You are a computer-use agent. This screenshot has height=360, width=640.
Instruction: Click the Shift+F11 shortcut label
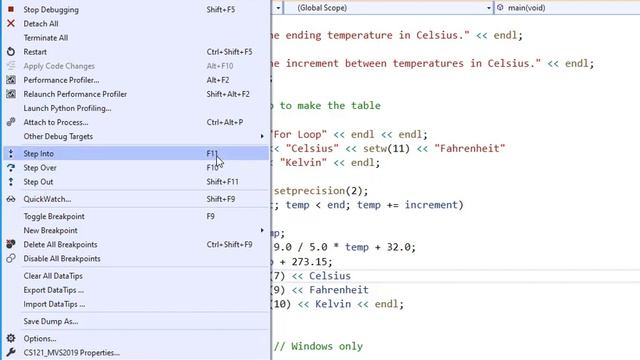click(222, 182)
